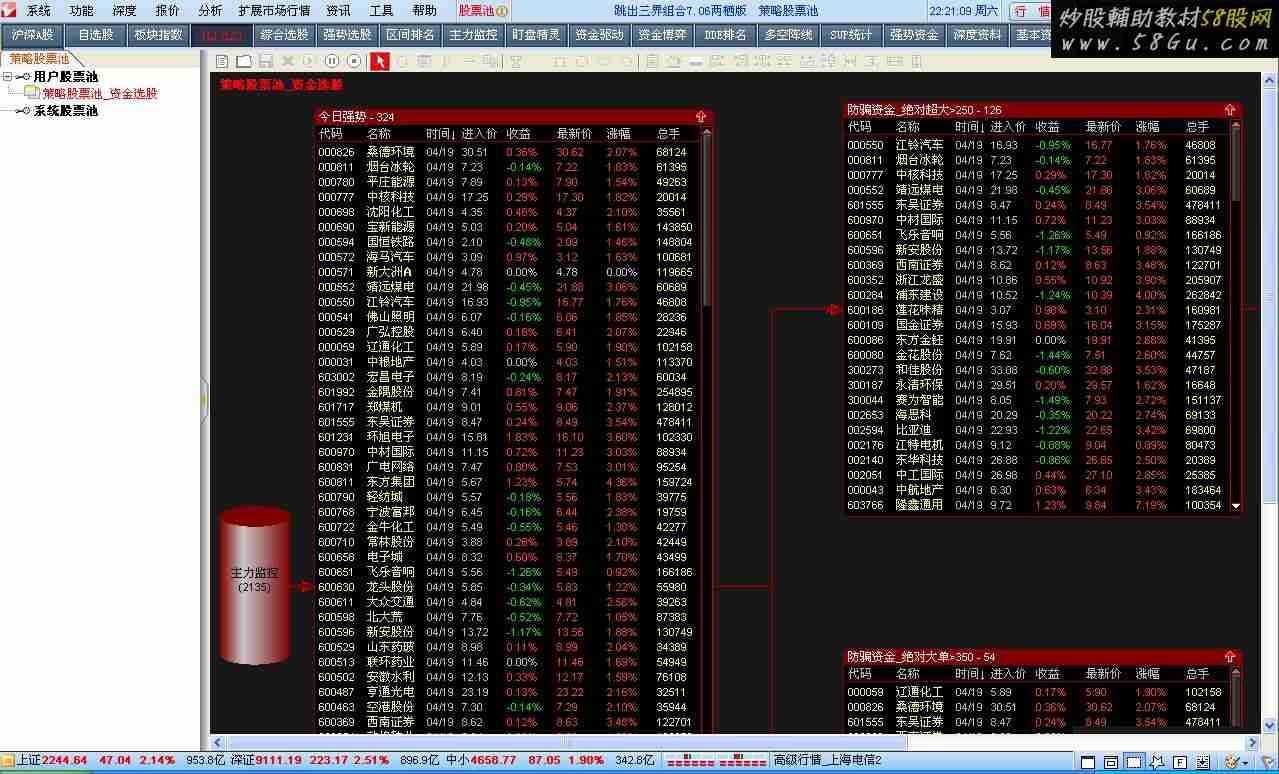Viewport: 1279px width, 774px height.
Task: Collapse the left sidebar with the splitter handle
Action: 205,398
